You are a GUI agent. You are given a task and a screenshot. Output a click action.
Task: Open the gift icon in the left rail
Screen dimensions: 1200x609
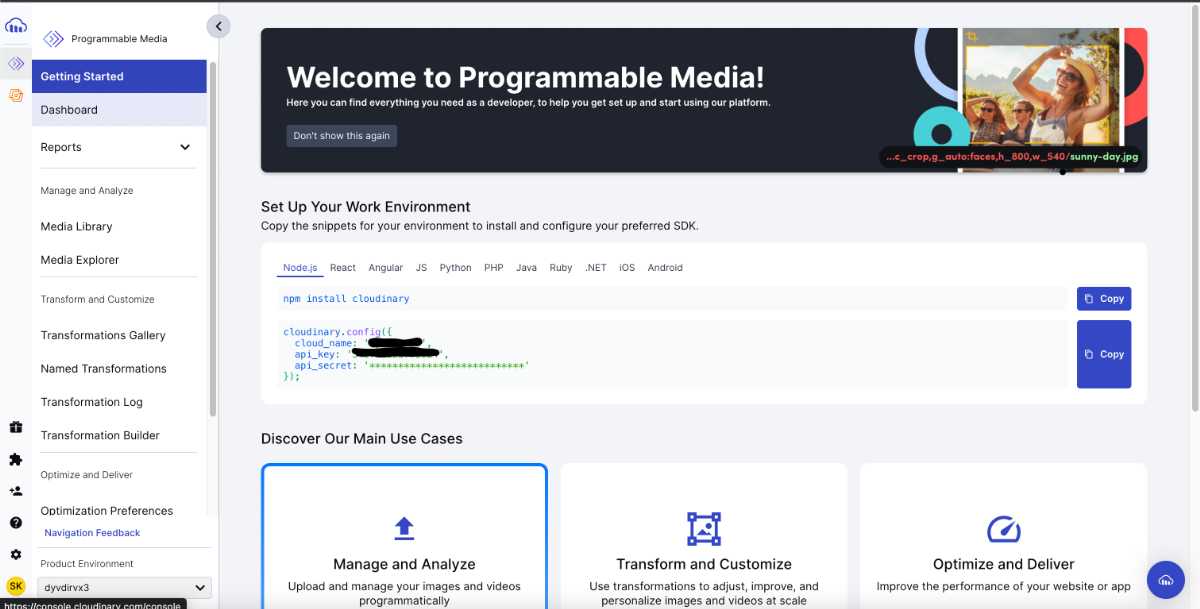click(16, 427)
